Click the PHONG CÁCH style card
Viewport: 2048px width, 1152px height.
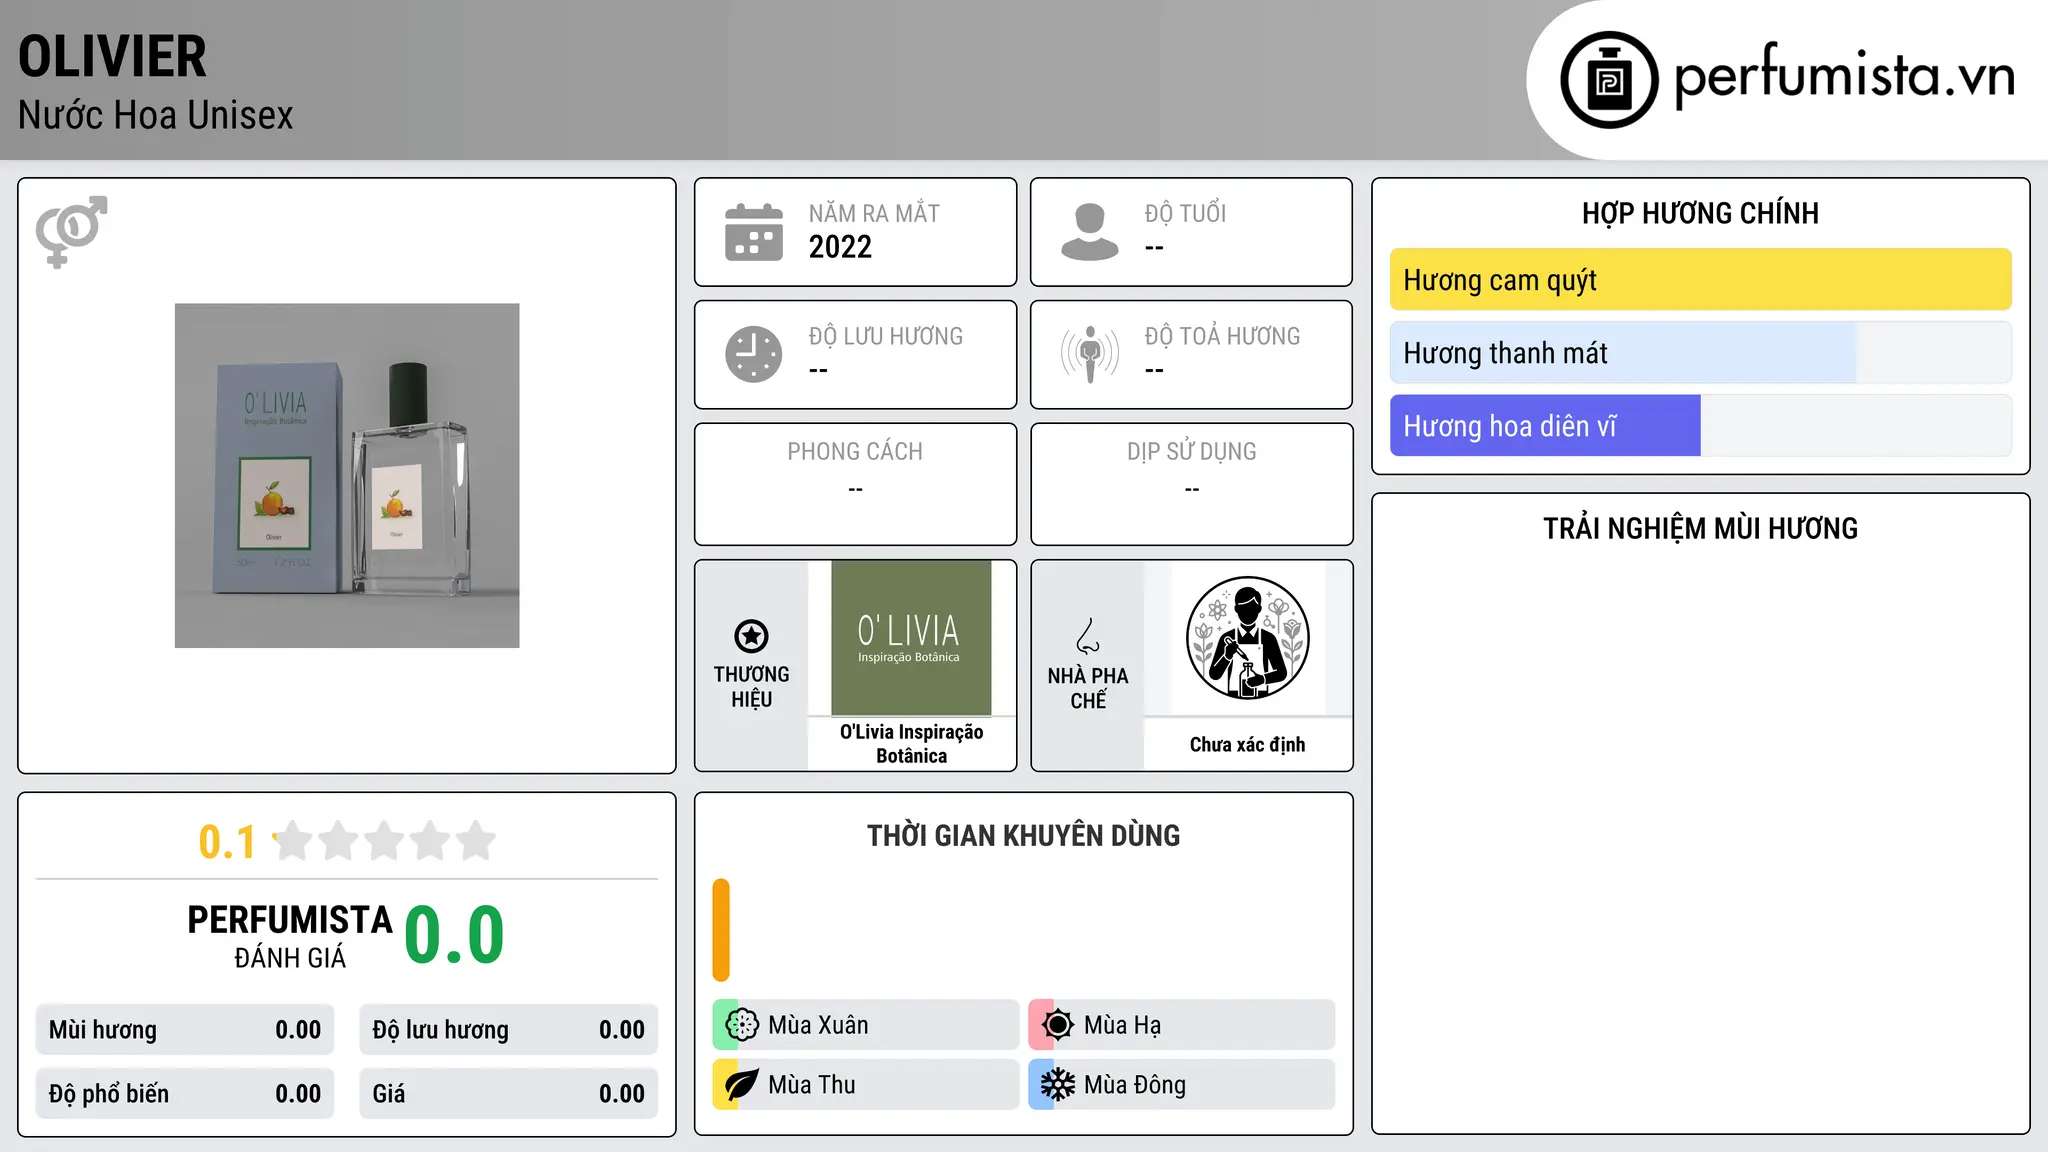[855, 484]
